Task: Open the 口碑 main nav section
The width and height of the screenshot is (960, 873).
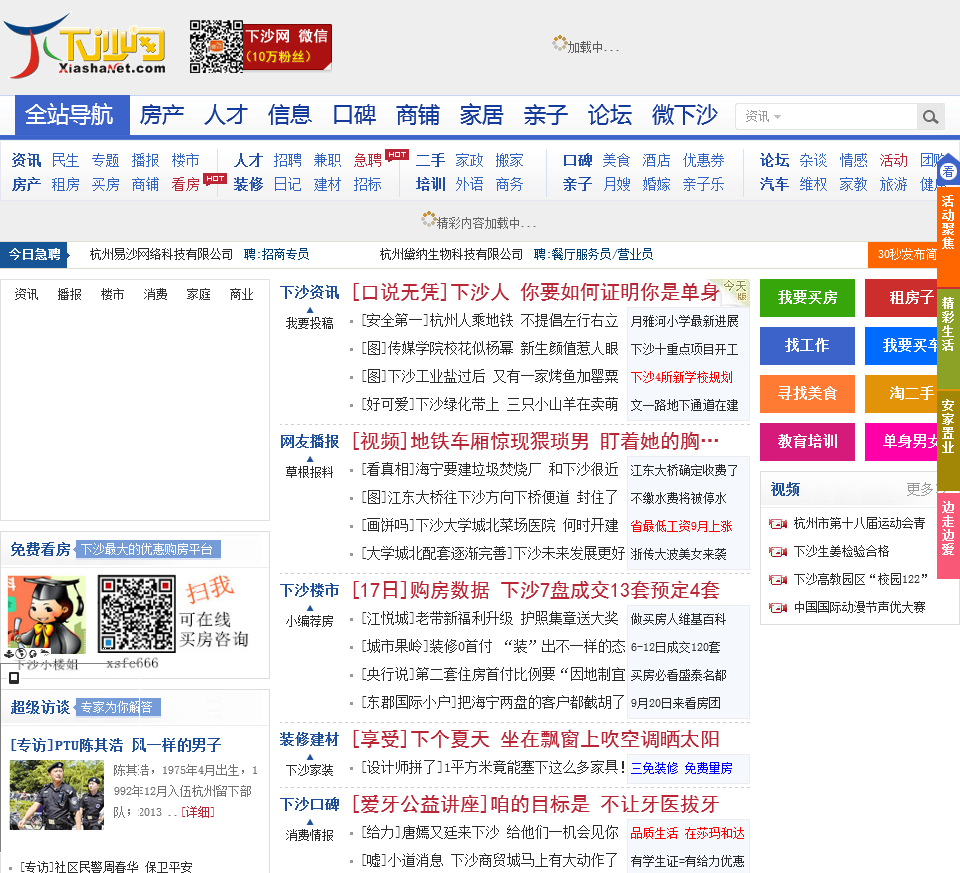Action: 354,114
